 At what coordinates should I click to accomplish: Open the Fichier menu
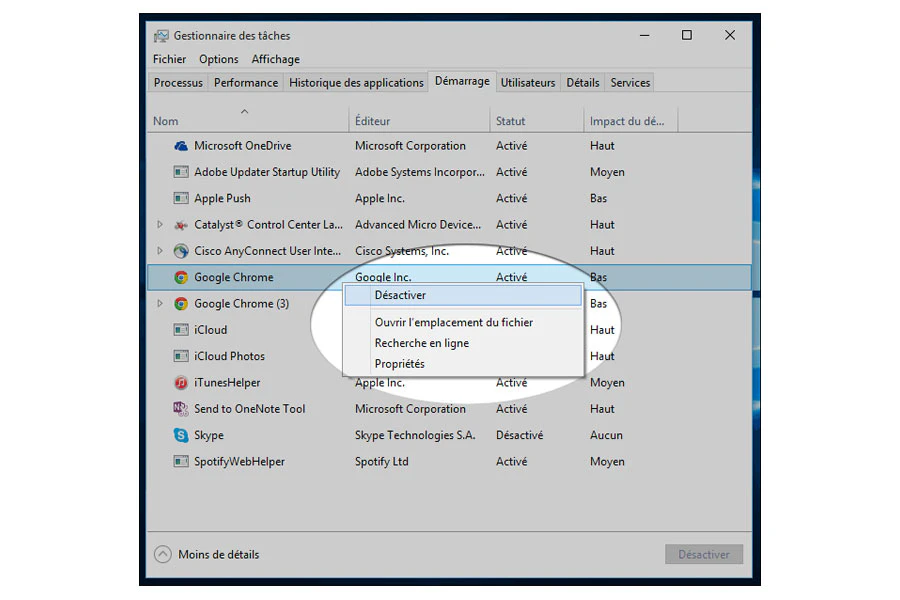pos(169,60)
